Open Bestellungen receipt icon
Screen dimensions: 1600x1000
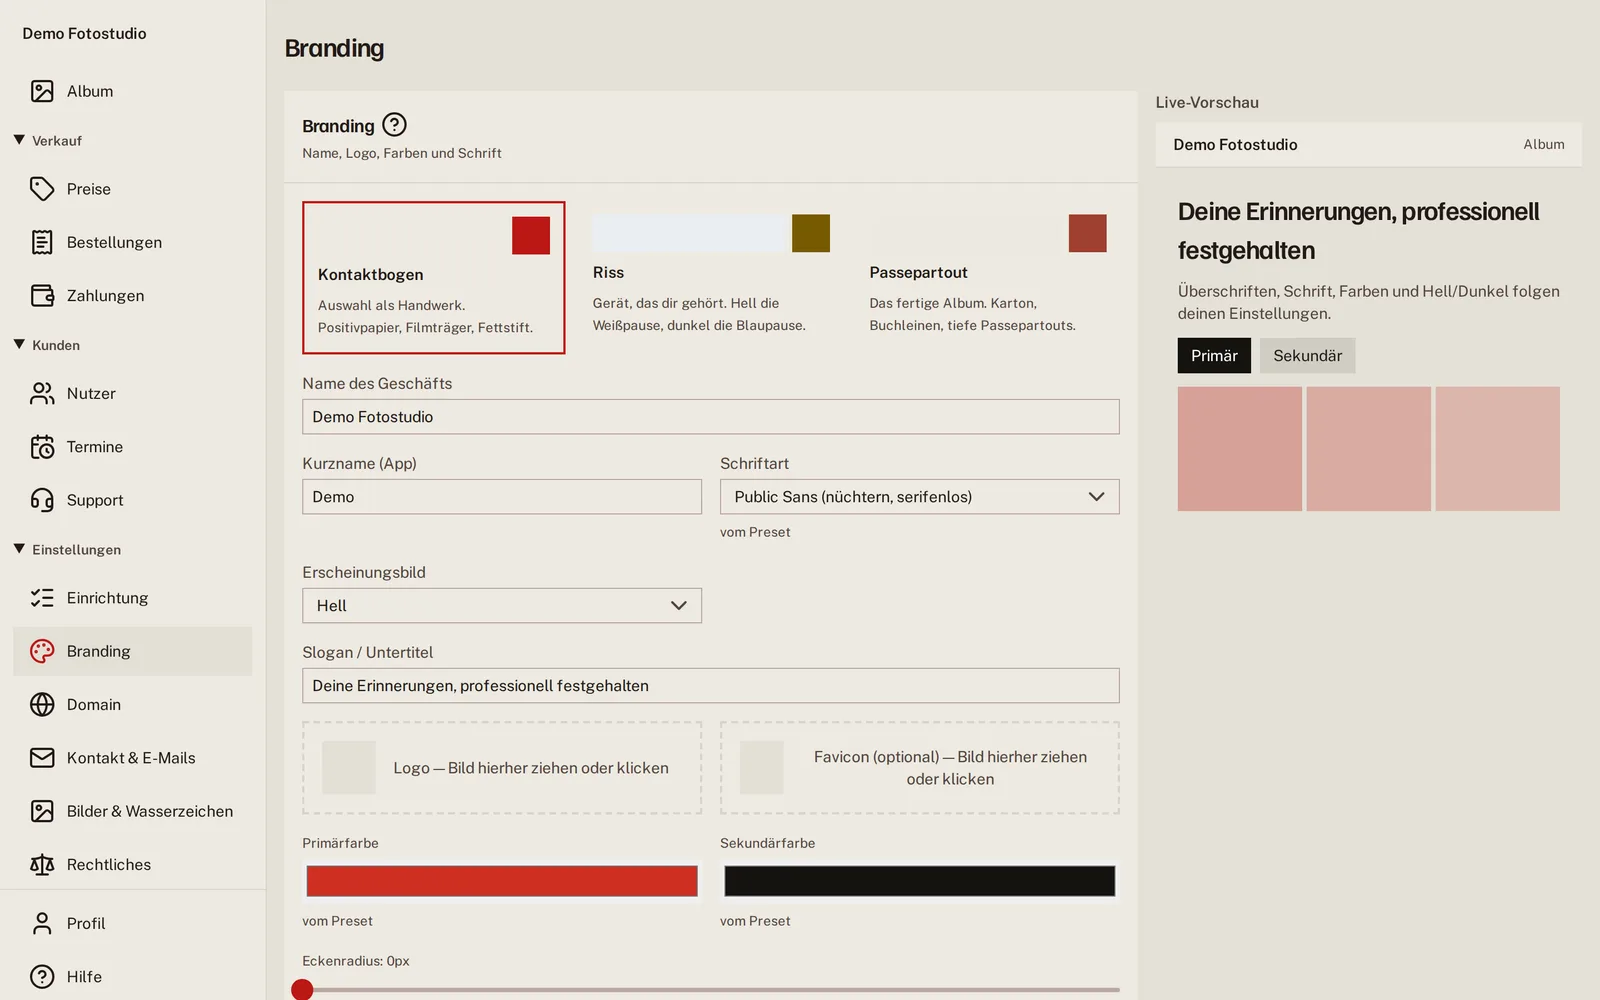(x=42, y=242)
